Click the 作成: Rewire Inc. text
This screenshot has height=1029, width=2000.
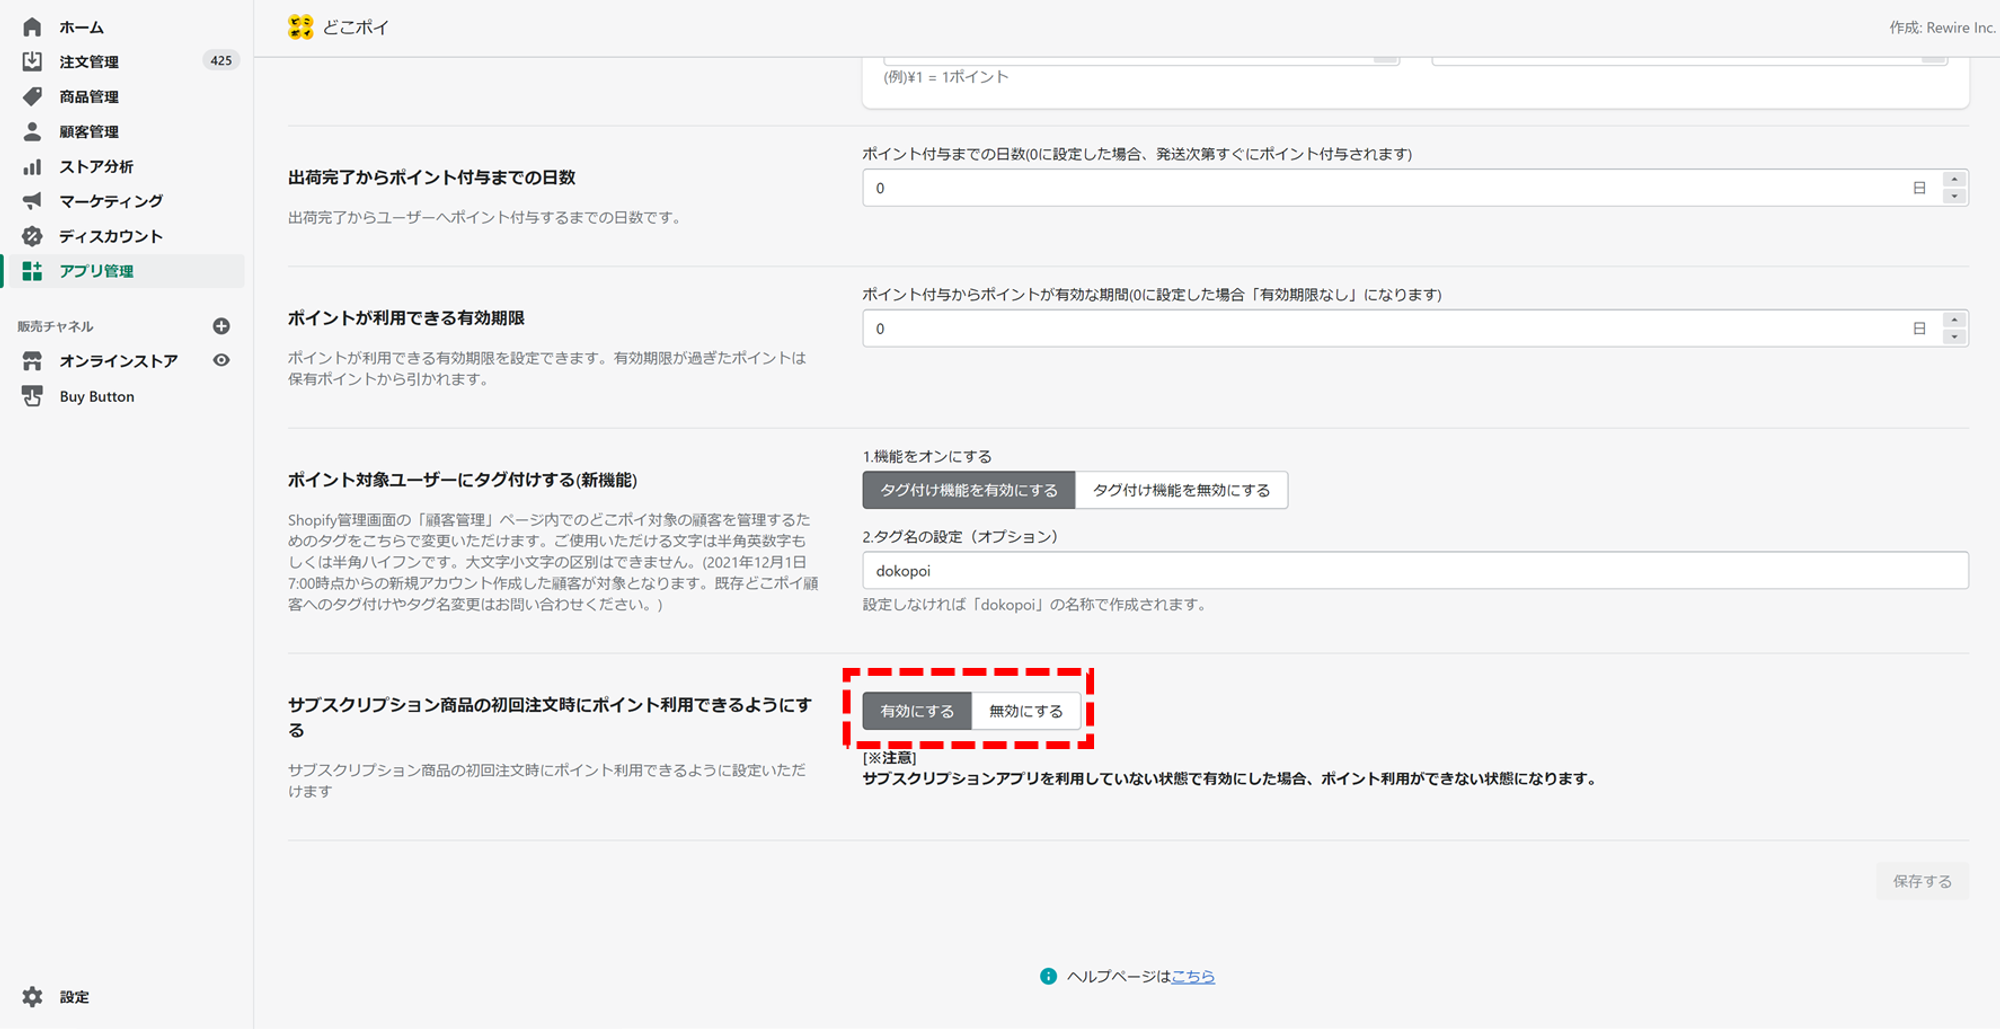click(x=1942, y=27)
